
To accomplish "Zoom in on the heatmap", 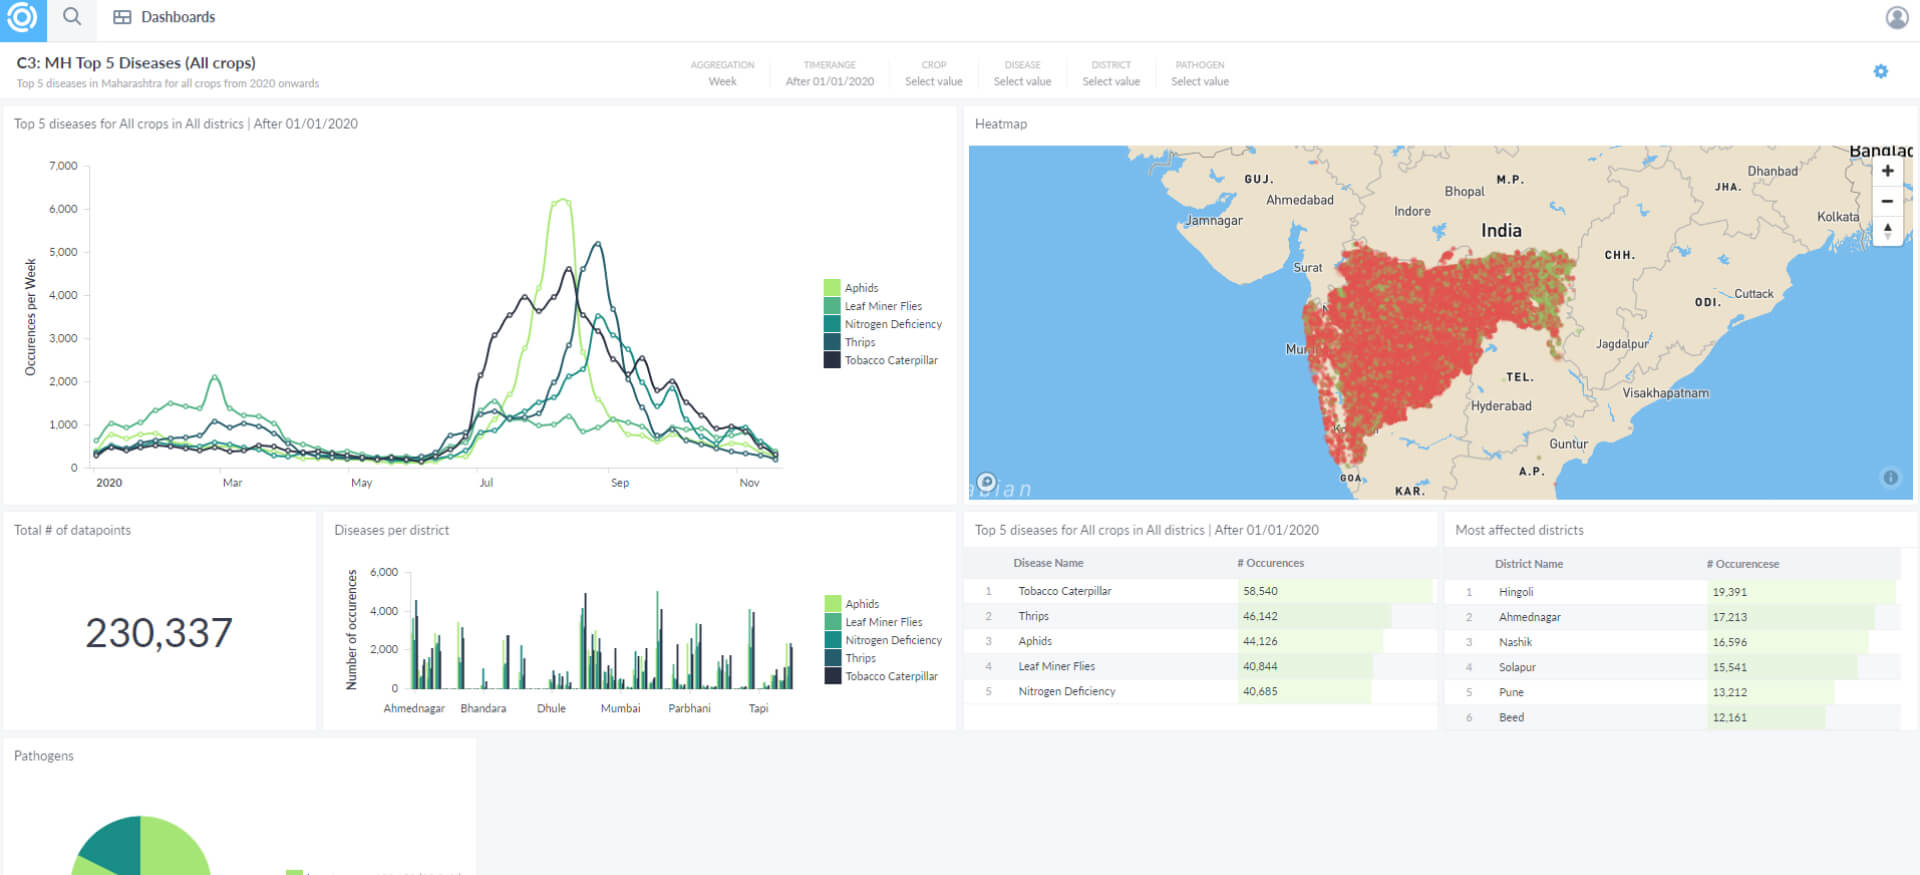I will coord(1887,171).
